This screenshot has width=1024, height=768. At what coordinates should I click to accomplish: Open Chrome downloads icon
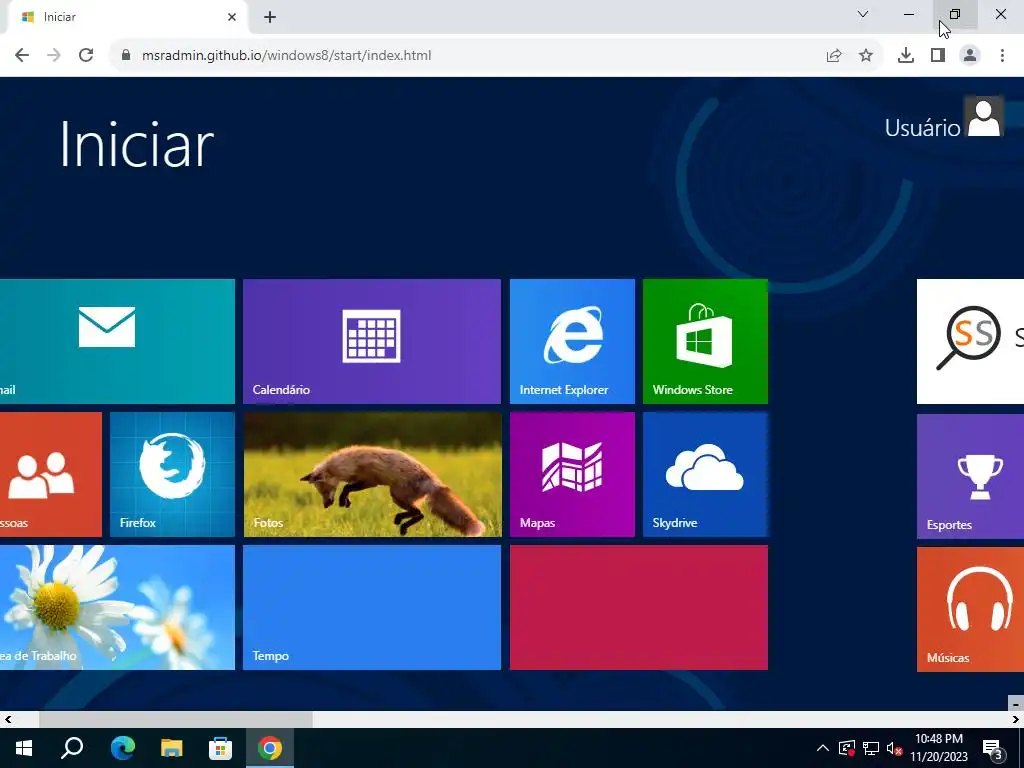[x=906, y=56]
